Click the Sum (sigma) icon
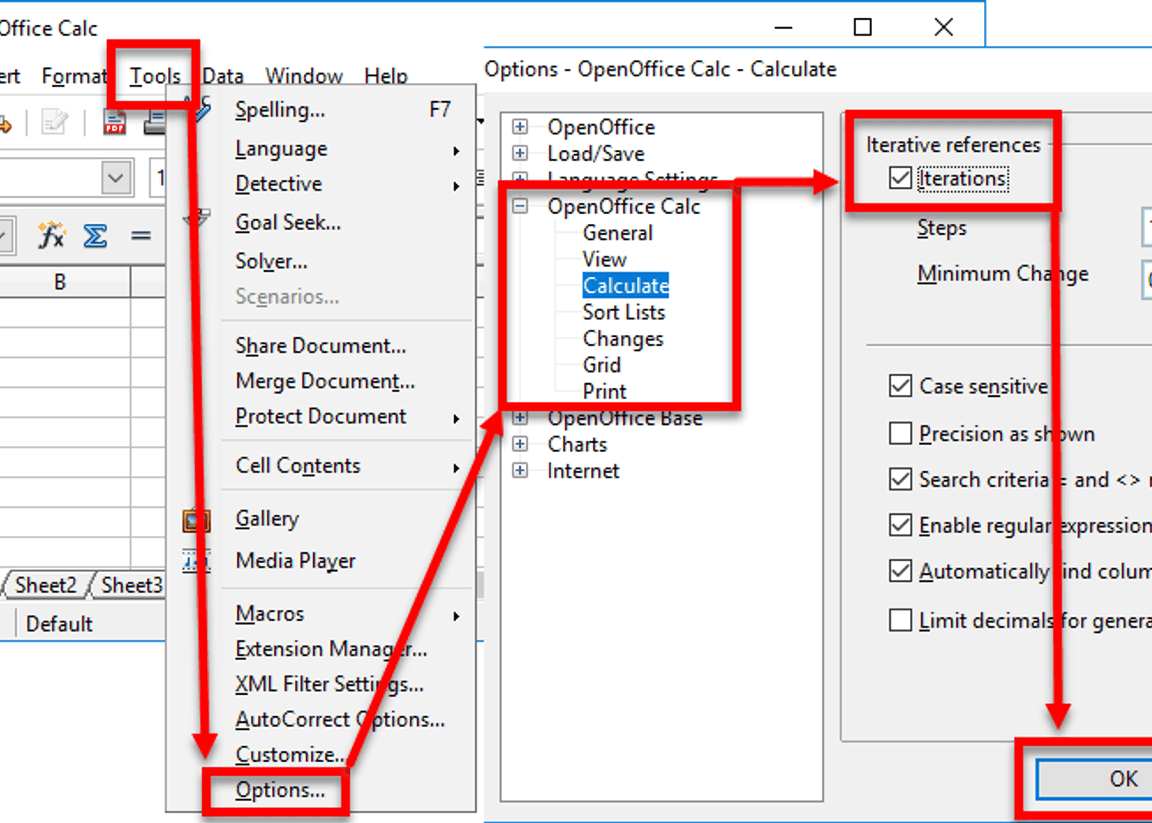The width and height of the screenshot is (1152, 823). (95, 236)
